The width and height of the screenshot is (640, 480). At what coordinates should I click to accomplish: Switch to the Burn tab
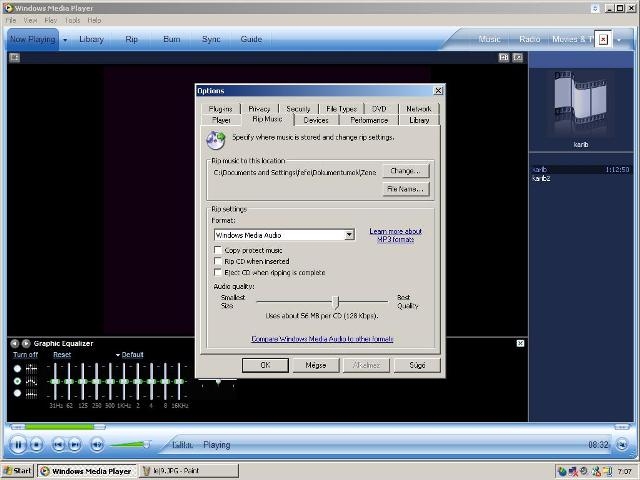click(171, 39)
